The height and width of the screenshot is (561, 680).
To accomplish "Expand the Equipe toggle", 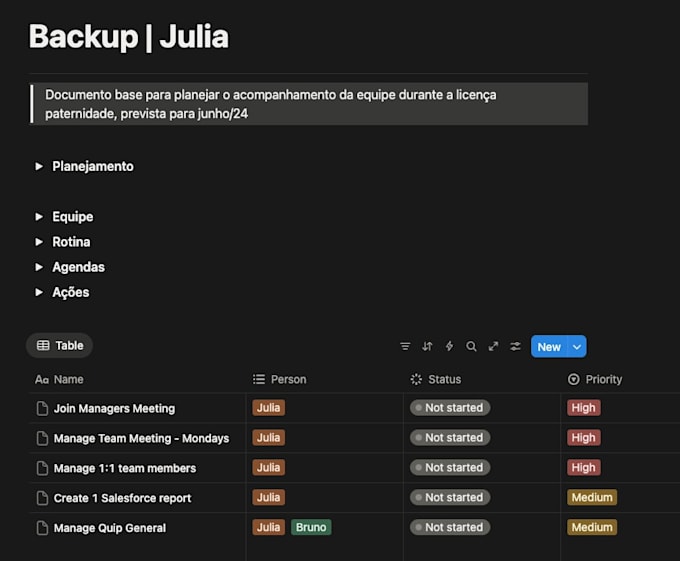I will point(39,216).
